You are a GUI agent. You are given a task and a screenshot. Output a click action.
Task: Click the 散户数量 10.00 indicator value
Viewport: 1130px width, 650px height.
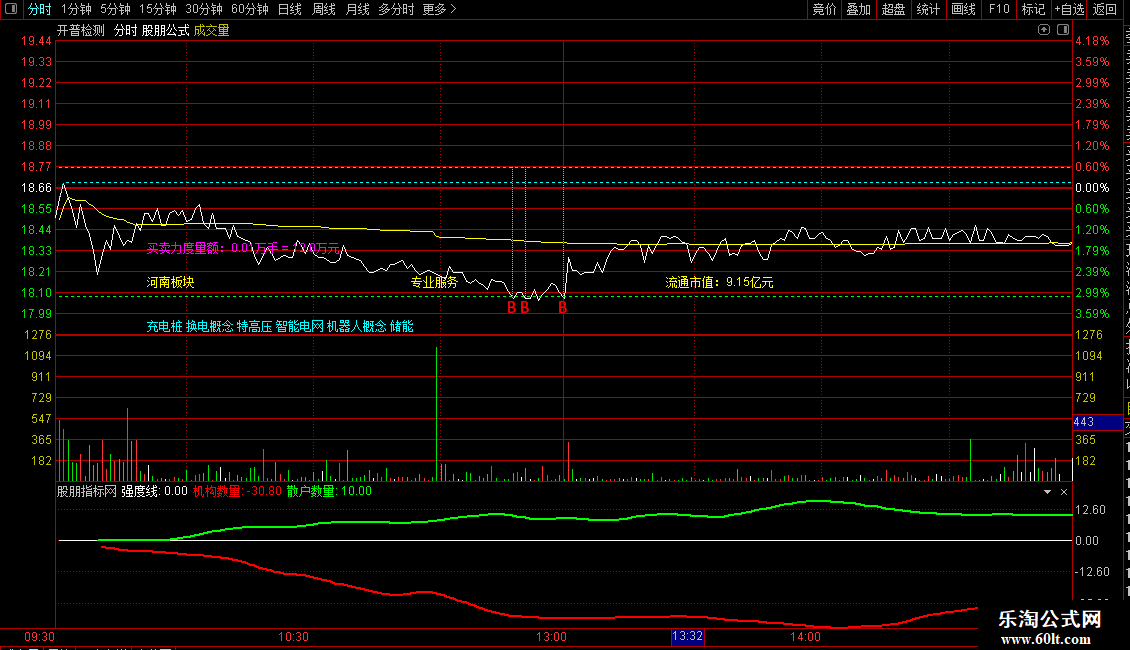(x=329, y=491)
